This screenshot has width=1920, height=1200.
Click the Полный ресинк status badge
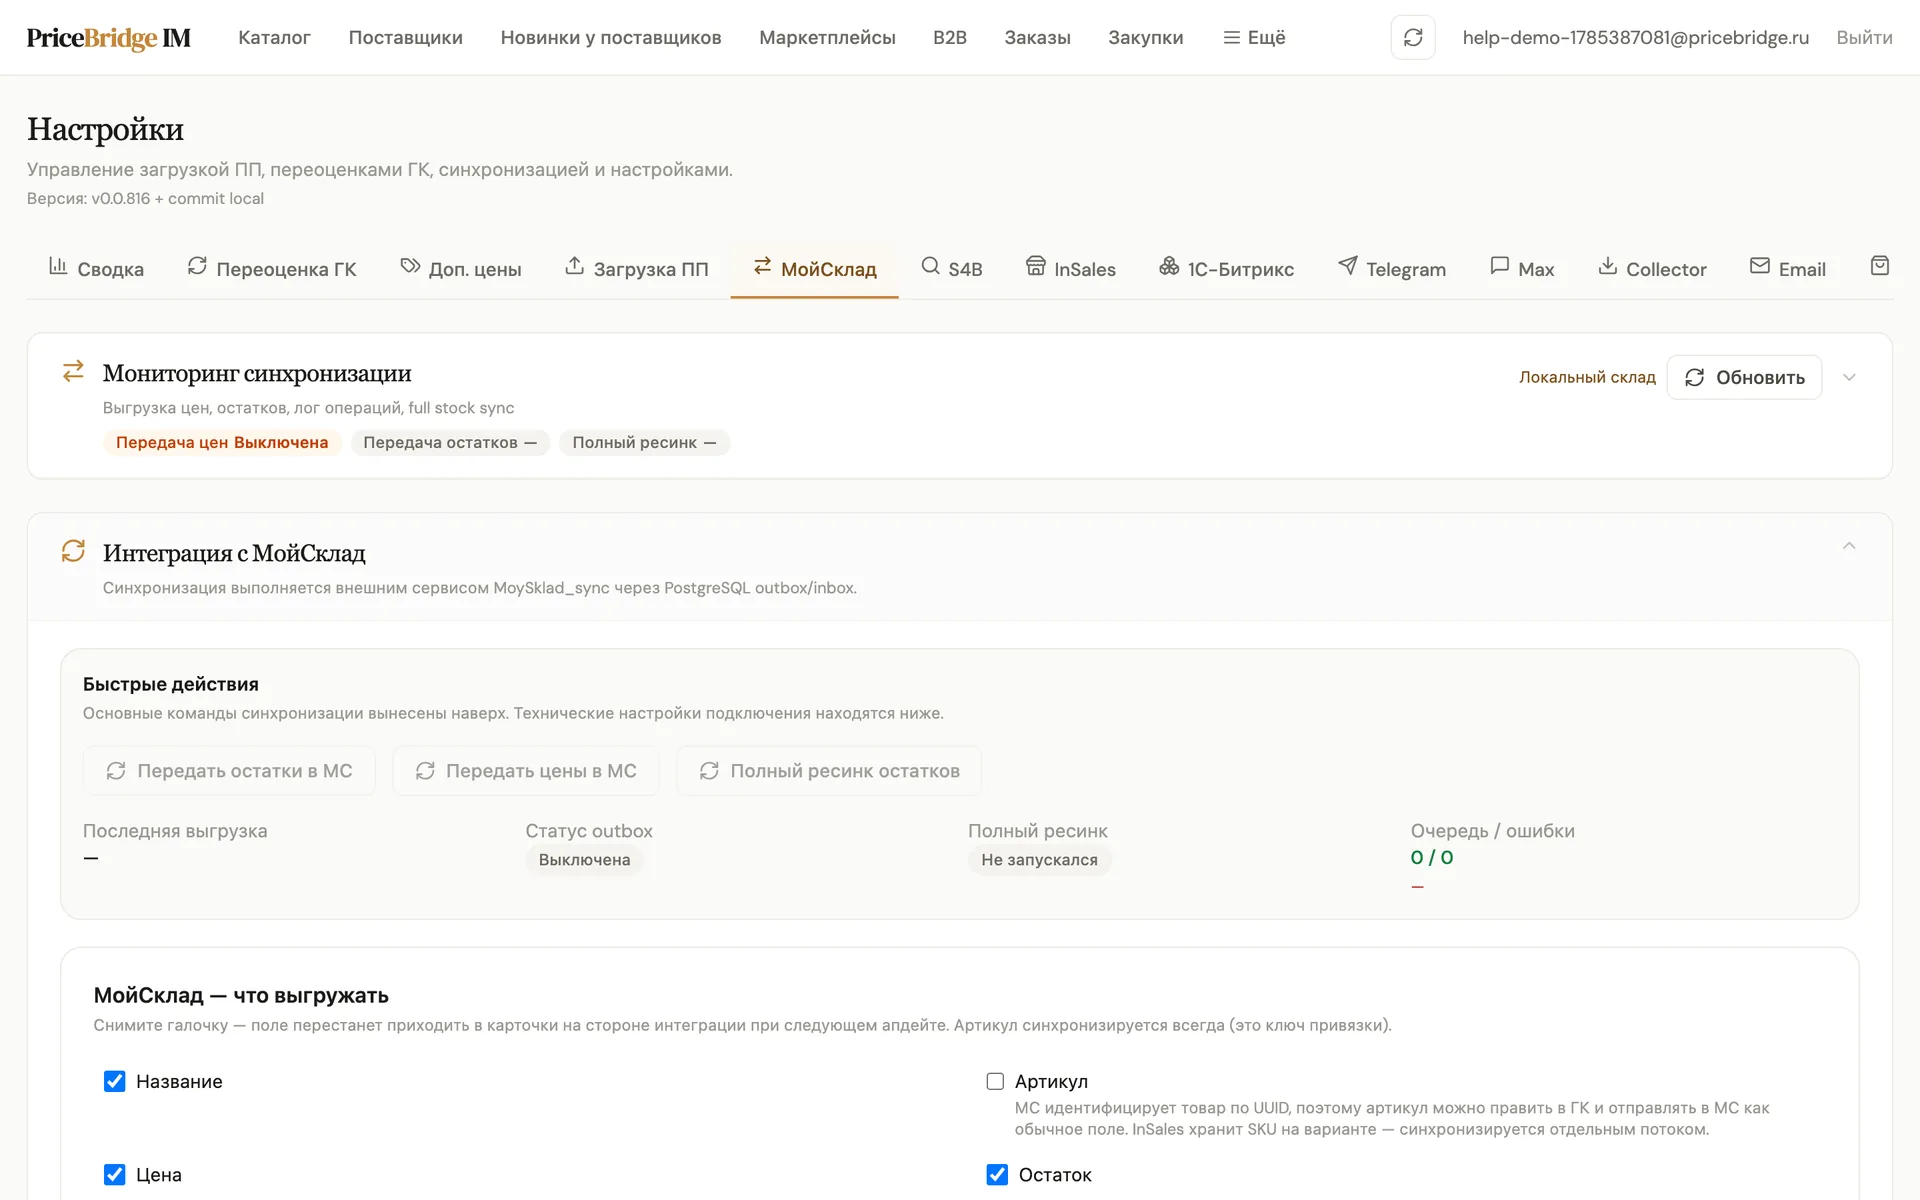click(644, 443)
